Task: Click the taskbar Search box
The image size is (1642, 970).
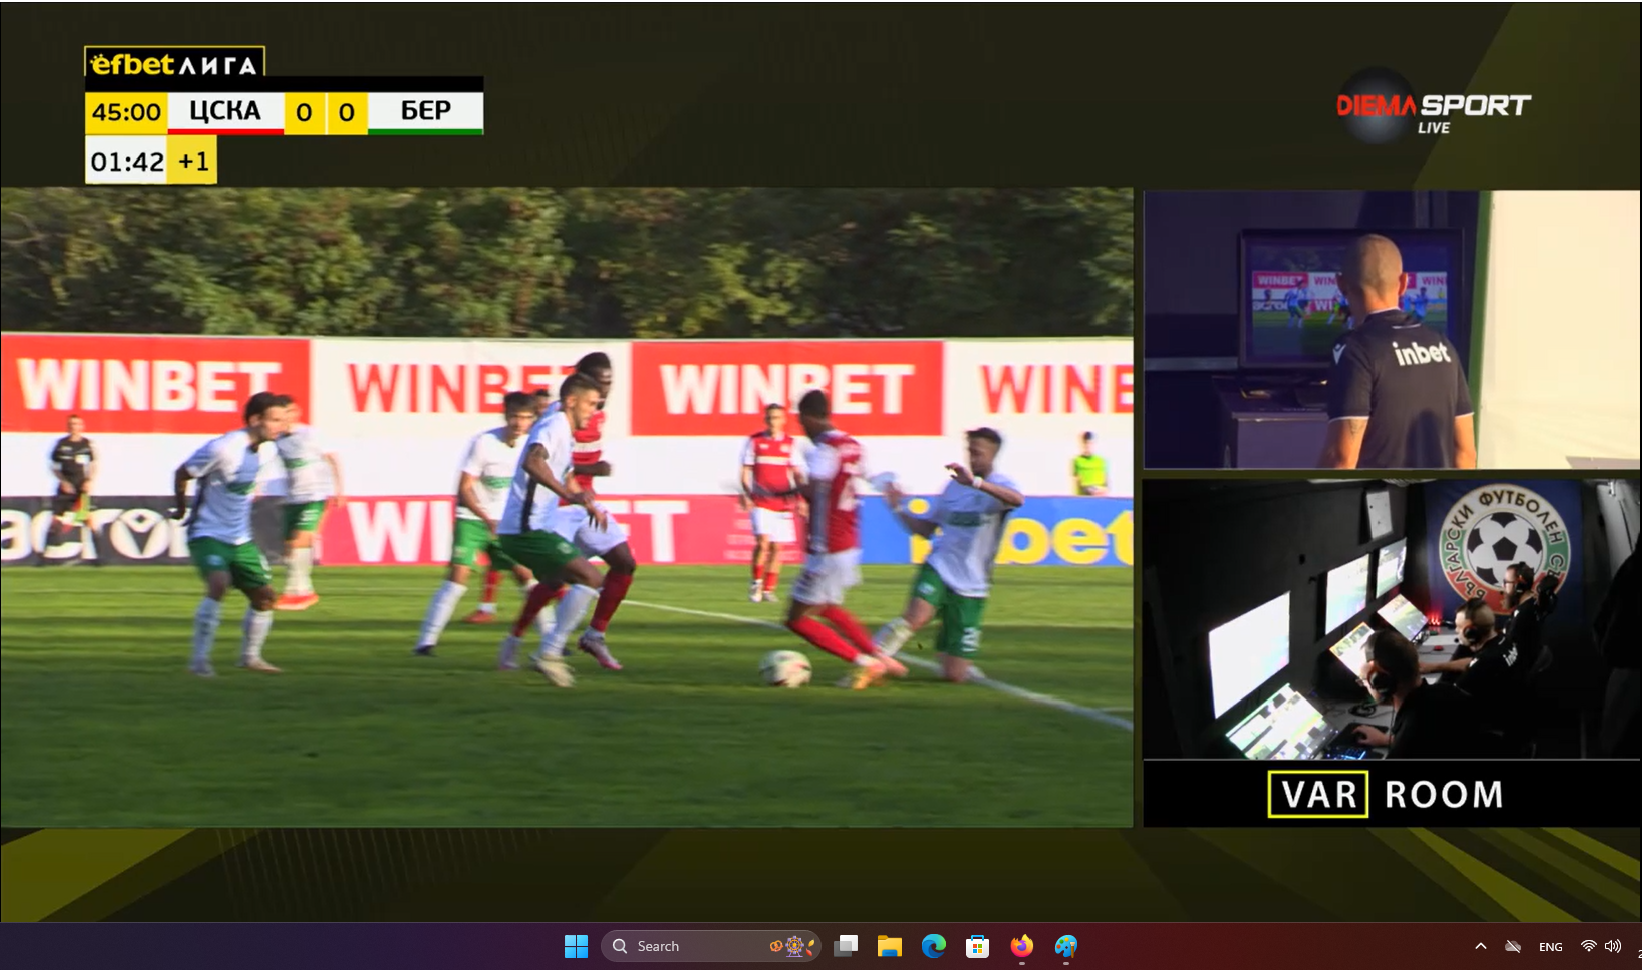Action: tap(711, 946)
